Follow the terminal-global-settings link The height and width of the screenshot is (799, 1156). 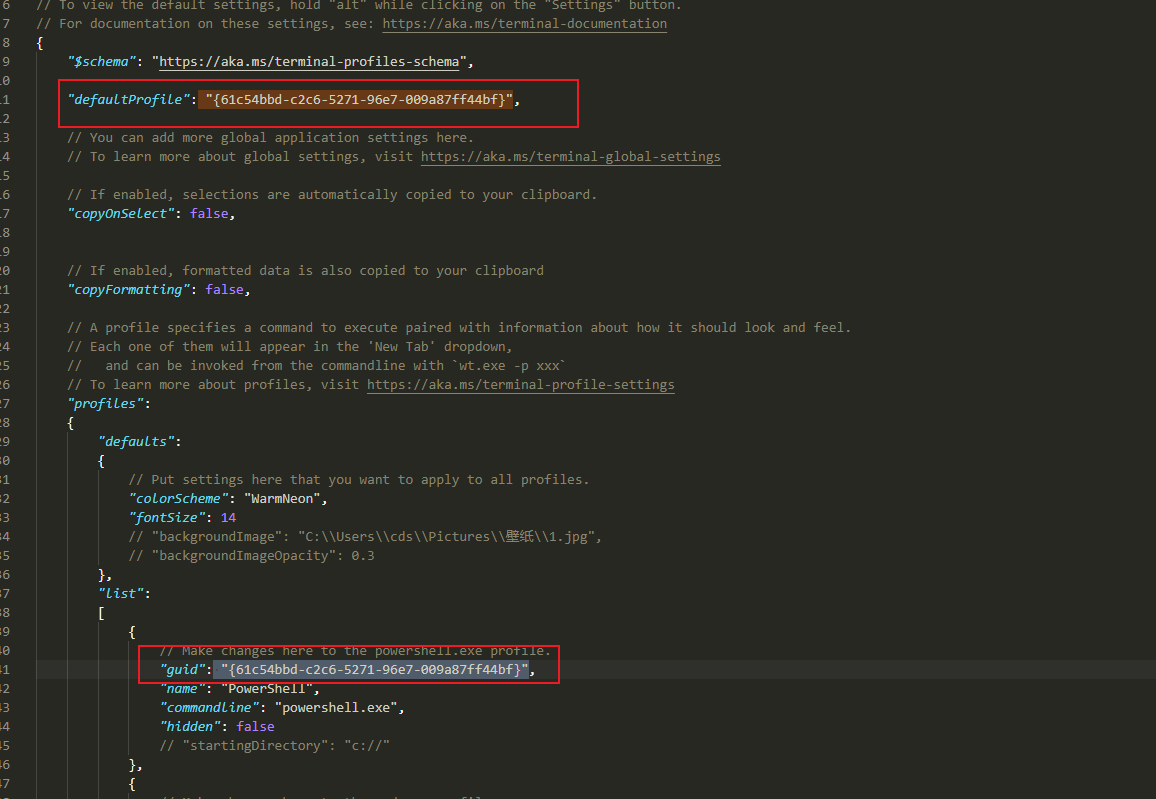tap(571, 157)
